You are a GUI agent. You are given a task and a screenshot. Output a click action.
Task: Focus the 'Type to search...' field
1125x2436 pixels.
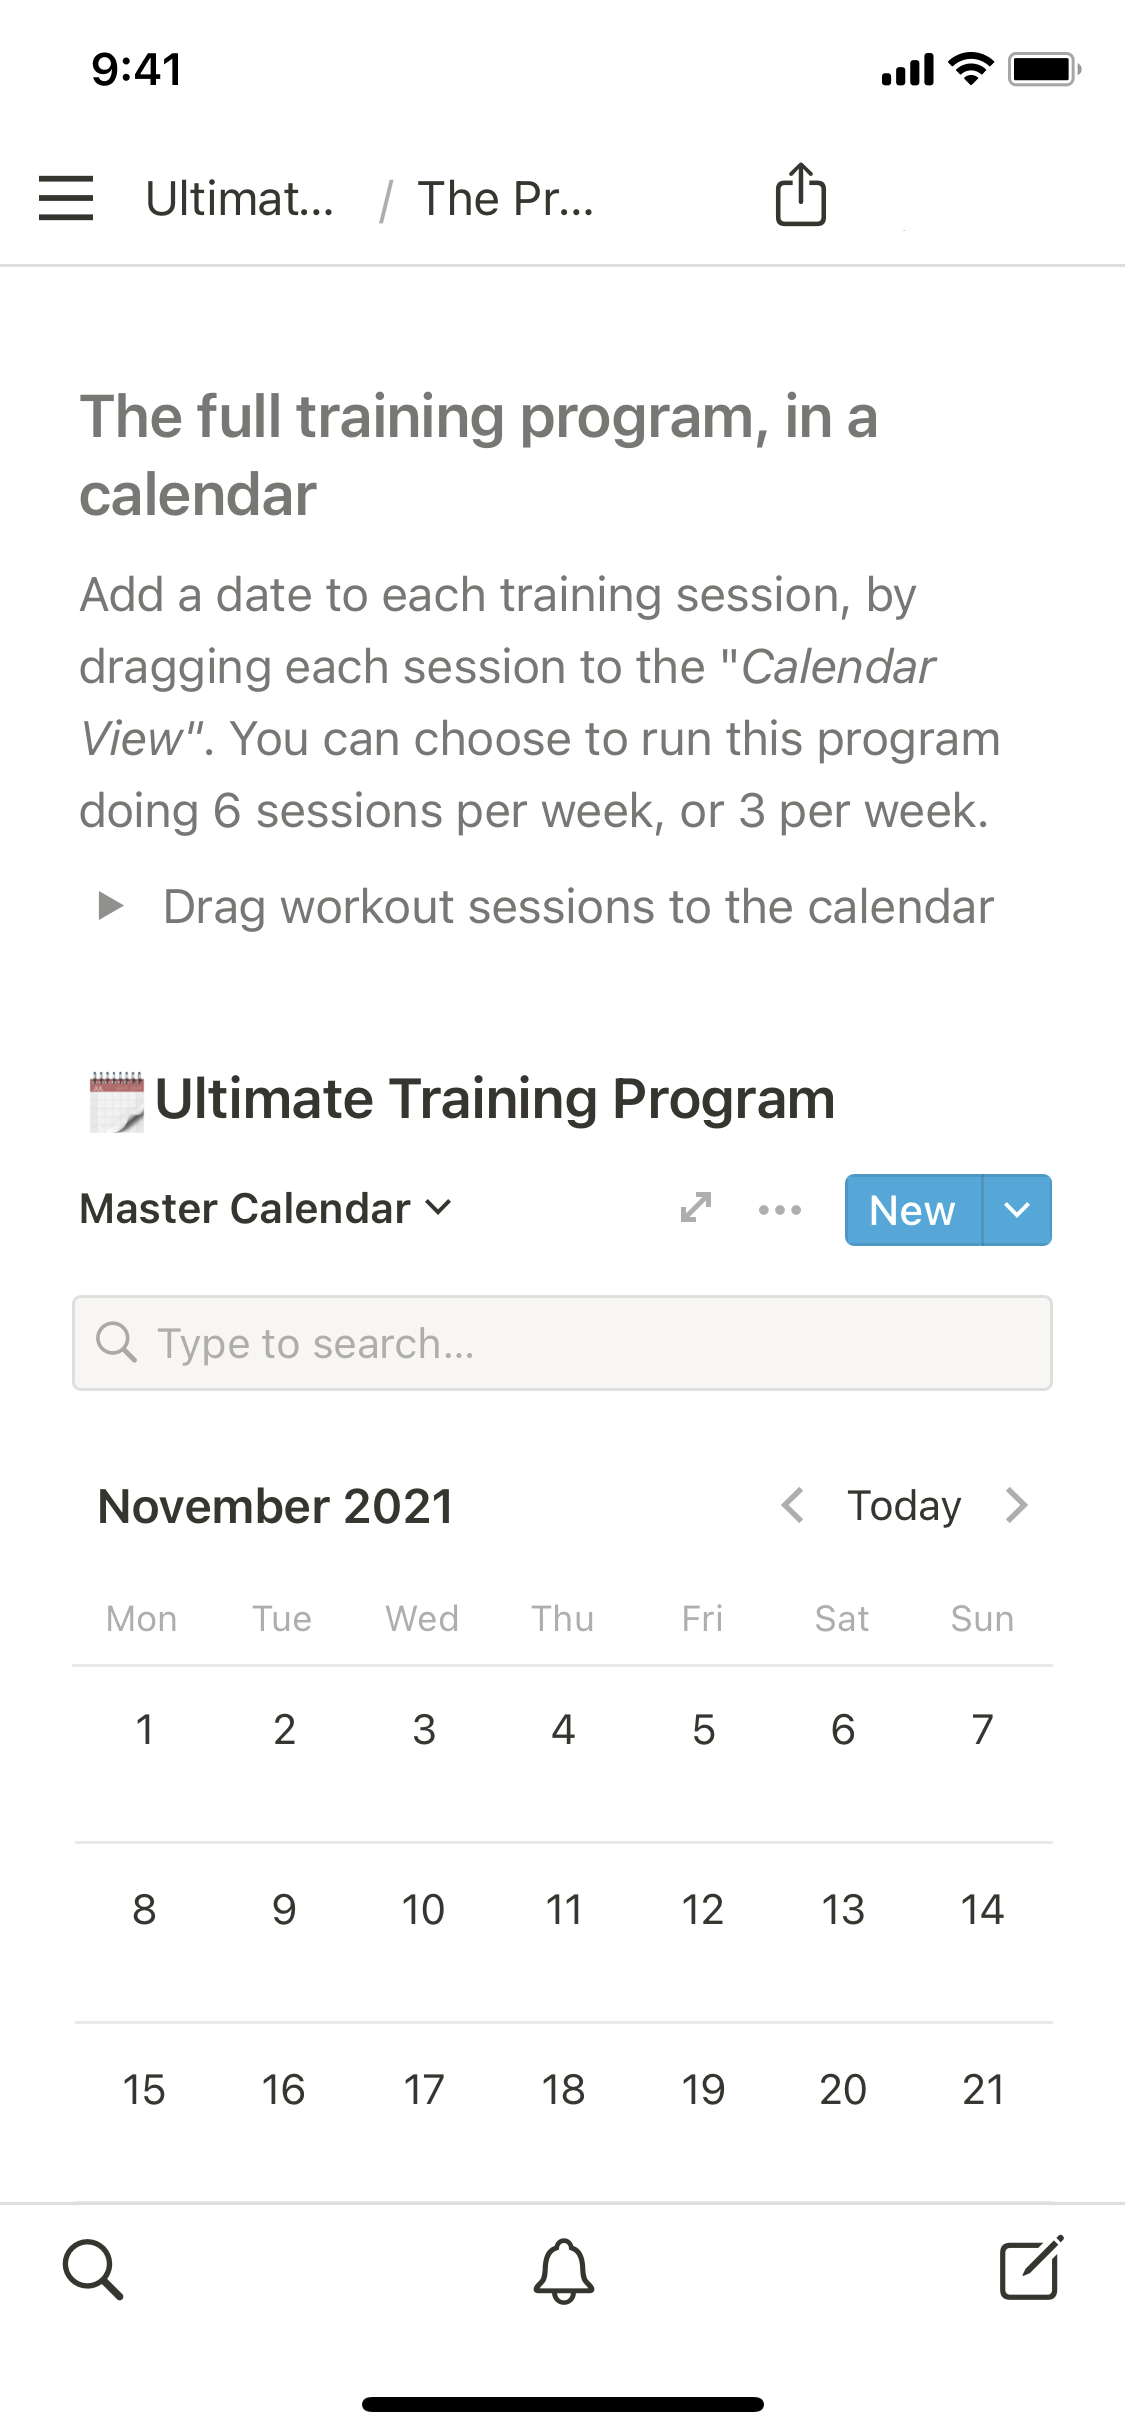562,1343
